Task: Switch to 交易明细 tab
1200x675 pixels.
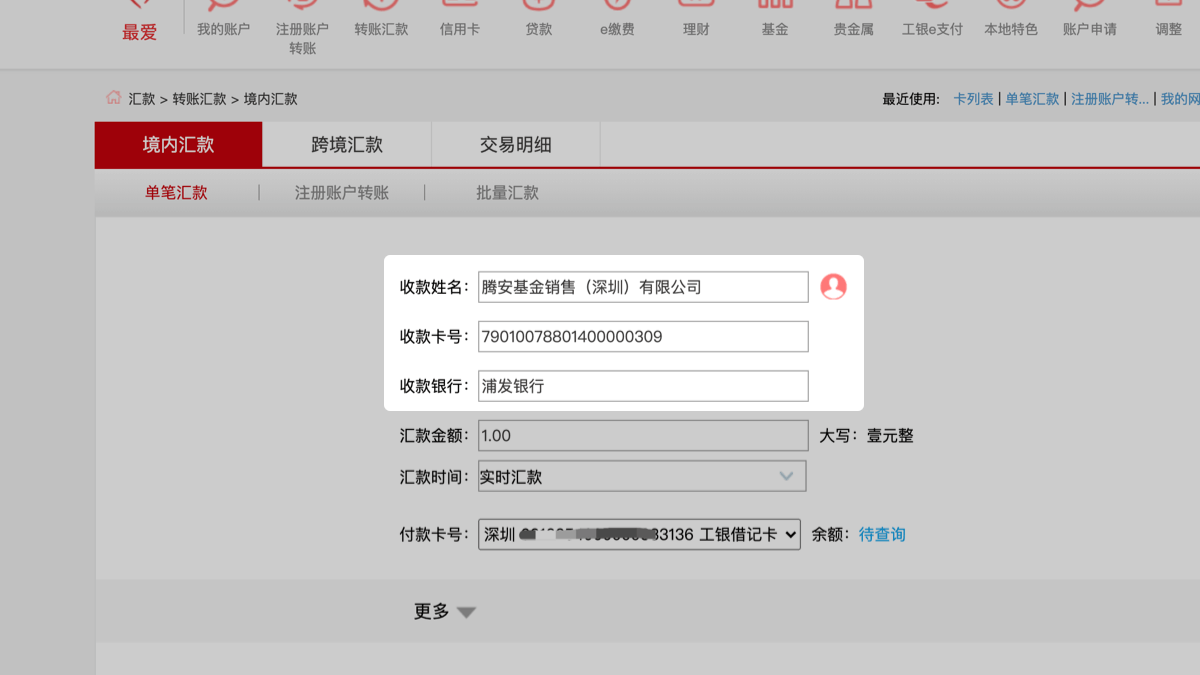Action: click(515, 145)
